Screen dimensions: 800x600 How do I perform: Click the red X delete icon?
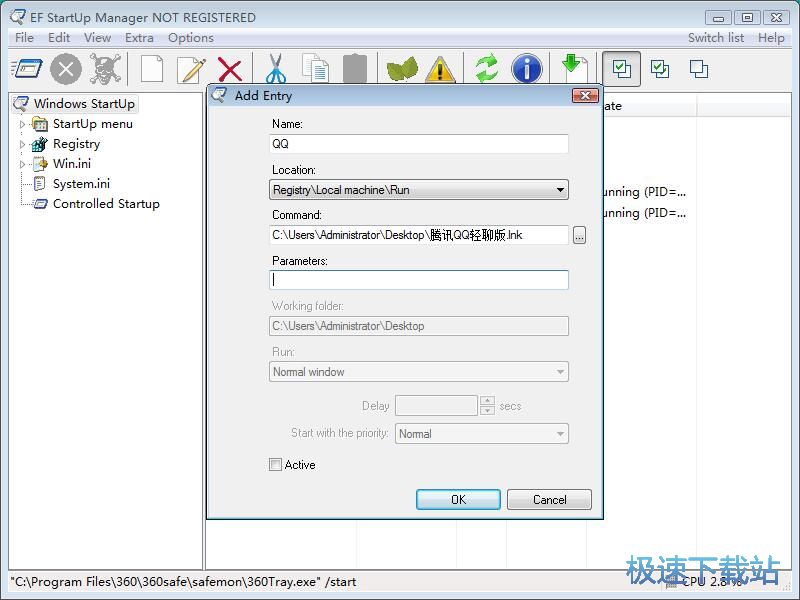click(x=230, y=69)
